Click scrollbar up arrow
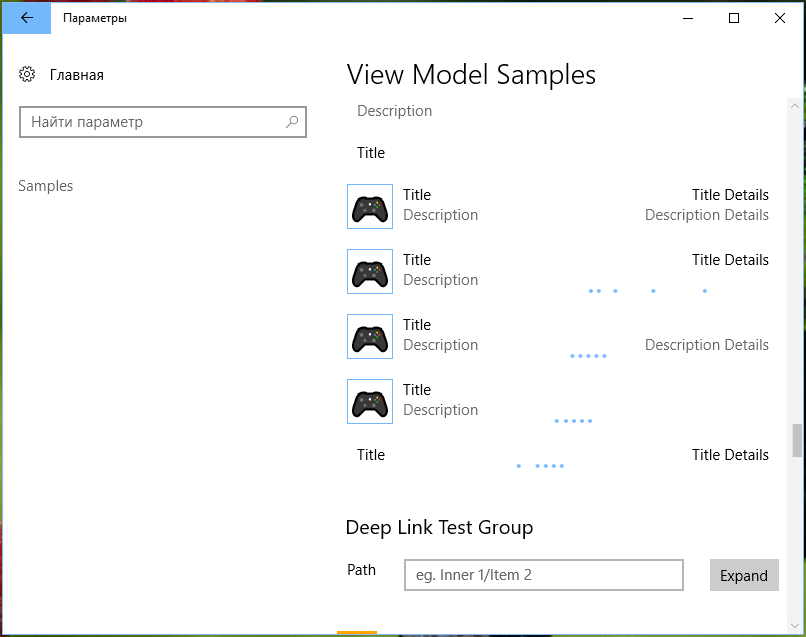Viewport: 806px width, 637px height. pos(795,106)
